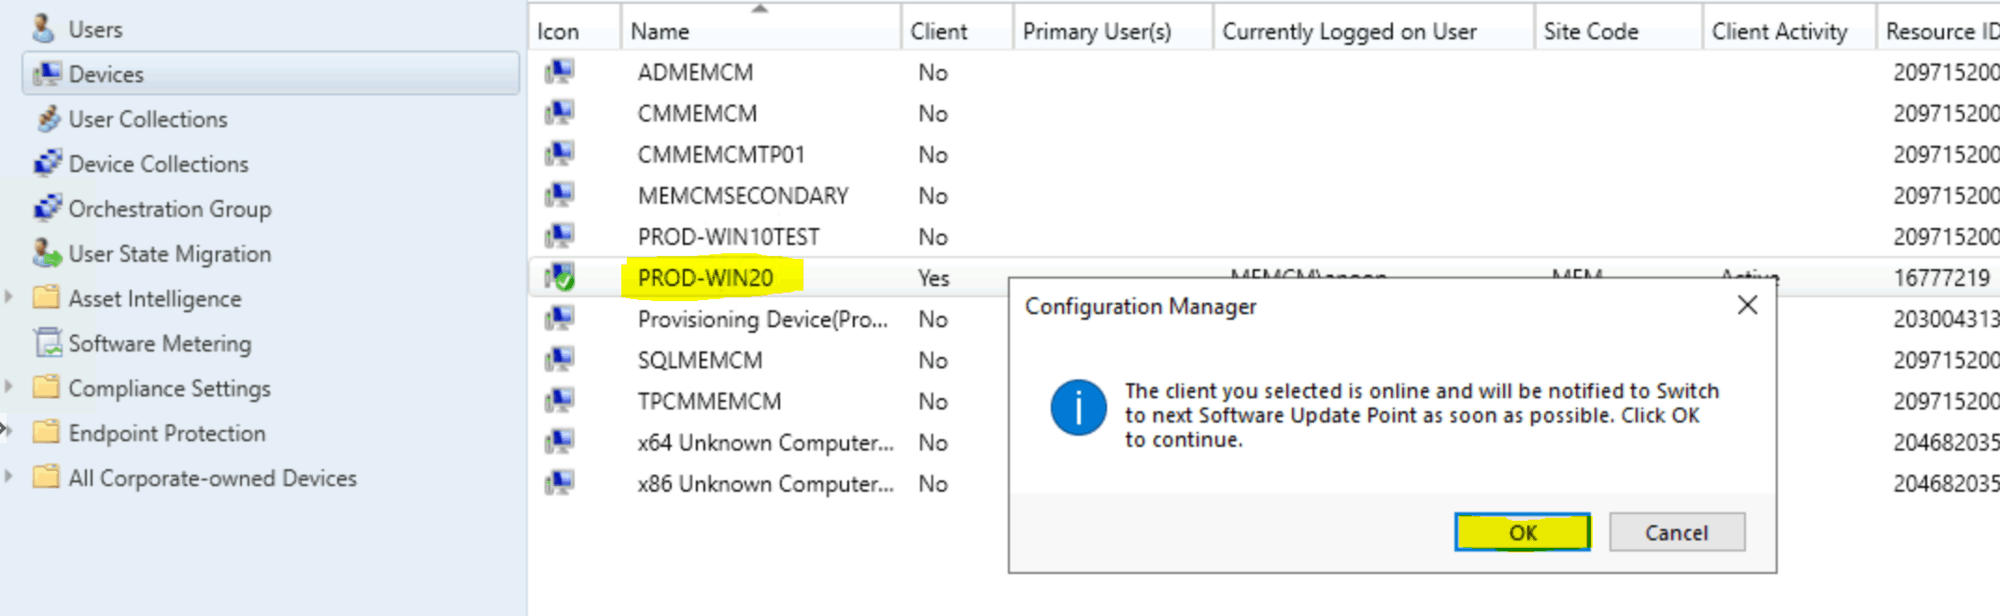Image resolution: width=2000 pixels, height=616 pixels.
Task: Sort the list by Name column
Action: [761, 31]
